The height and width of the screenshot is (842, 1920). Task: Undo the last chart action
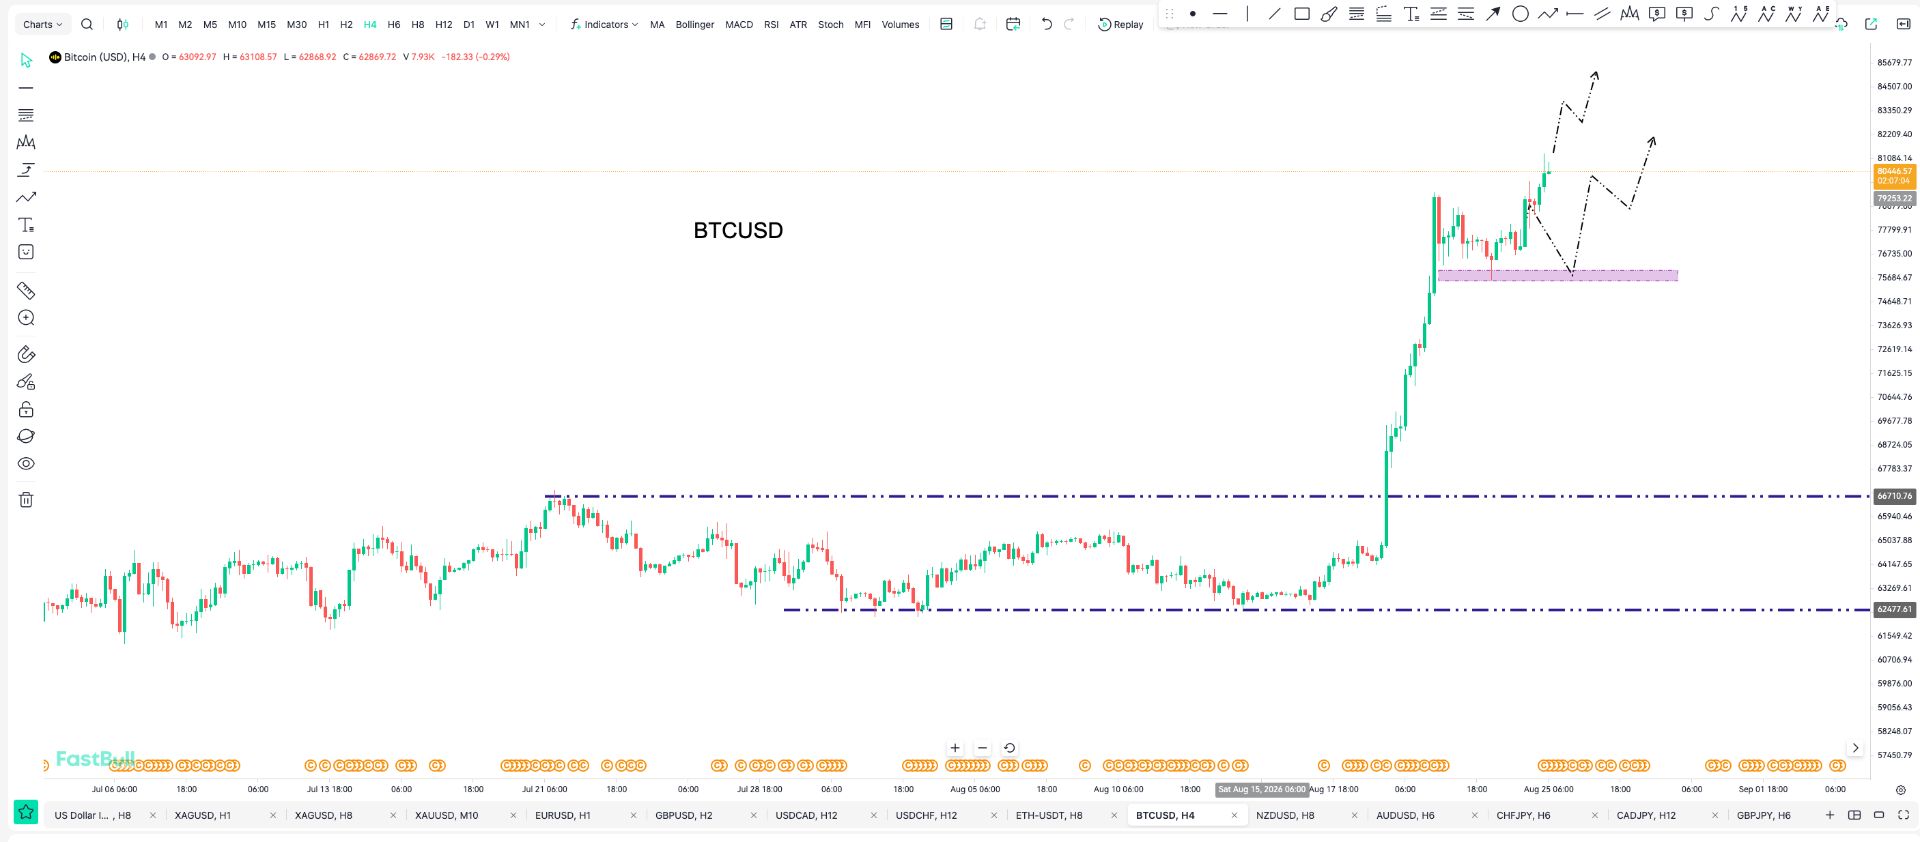[1046, 24]
